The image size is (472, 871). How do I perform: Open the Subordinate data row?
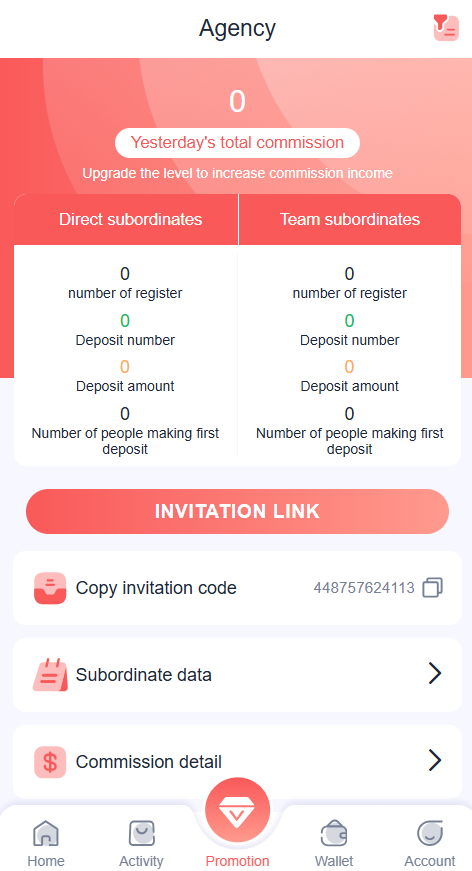click(237, 674)
